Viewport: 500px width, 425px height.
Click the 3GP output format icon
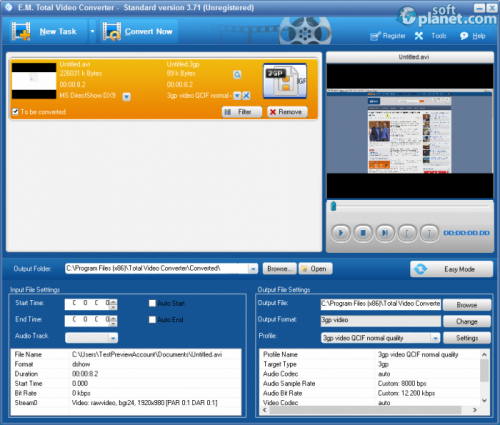point(285,81)
